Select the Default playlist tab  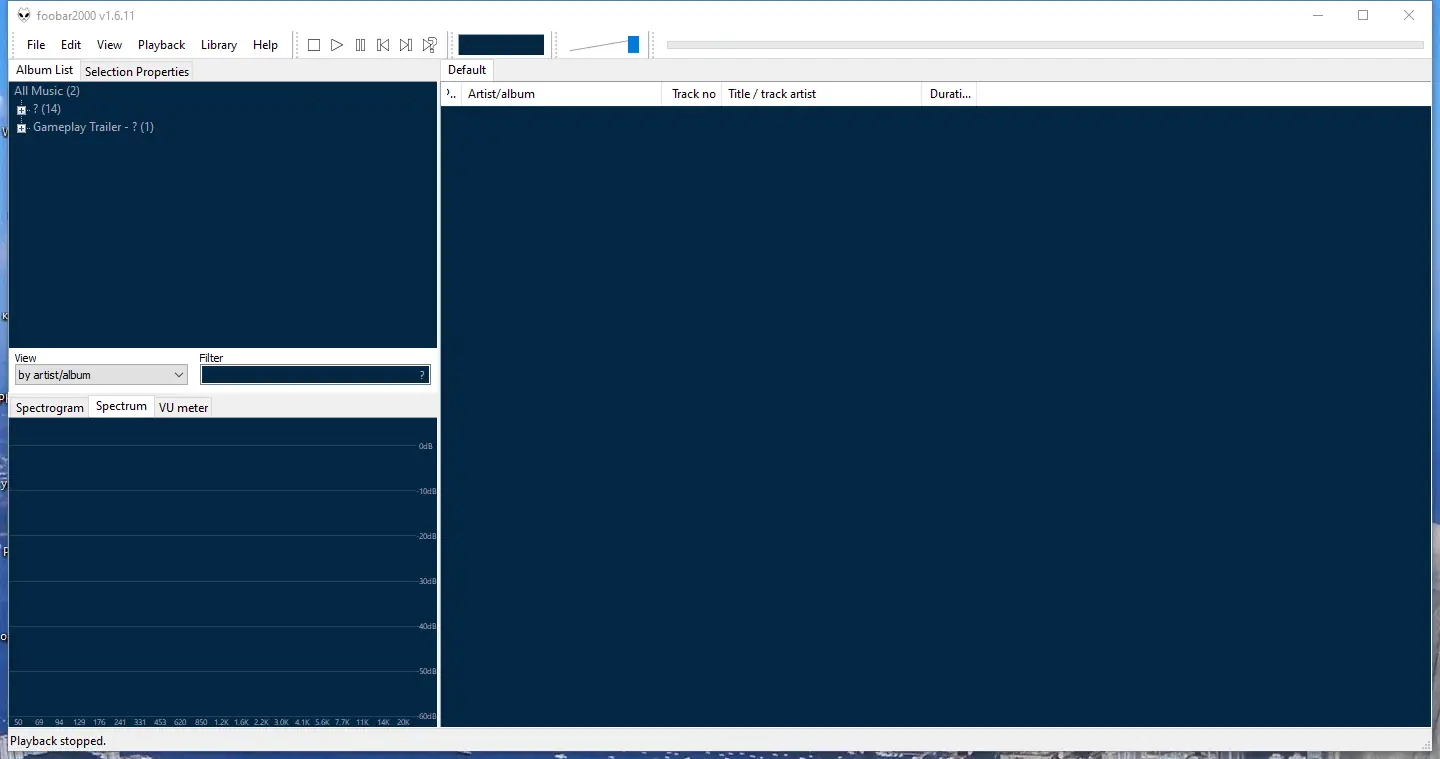pyautogui.click(x=467, y=70)
